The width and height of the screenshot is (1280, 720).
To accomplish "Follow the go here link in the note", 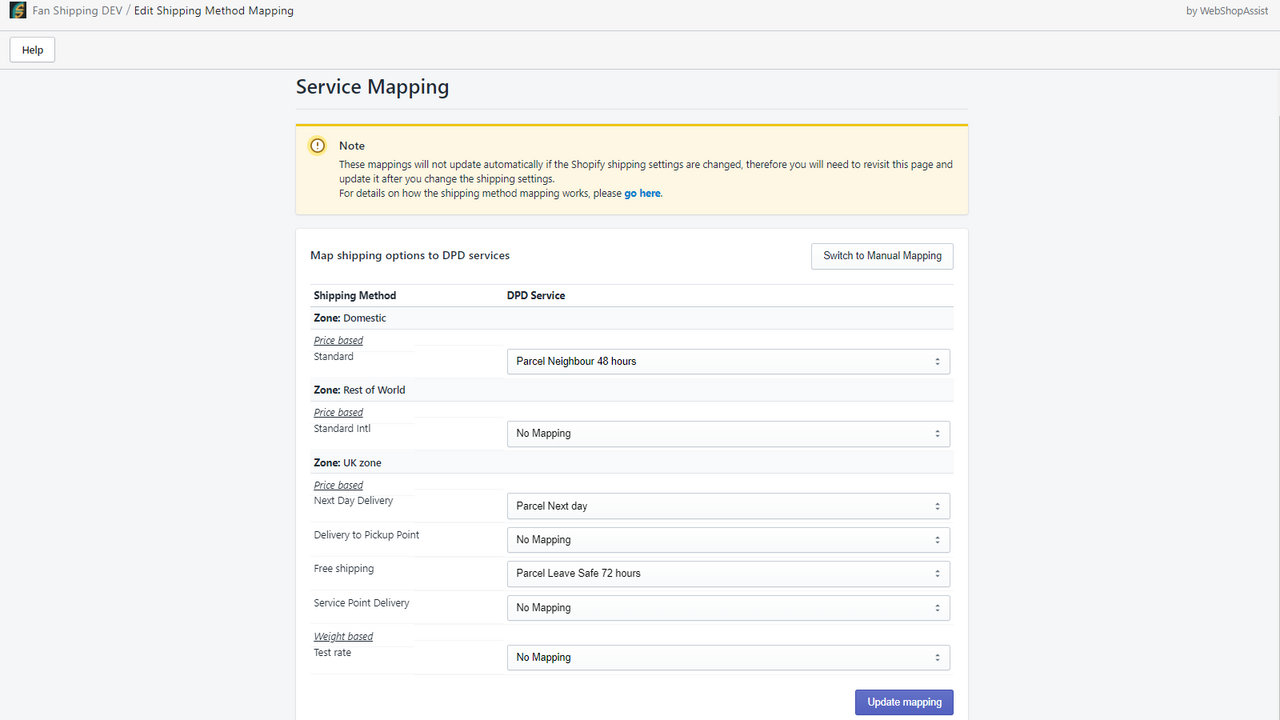I will coord(642,193).
